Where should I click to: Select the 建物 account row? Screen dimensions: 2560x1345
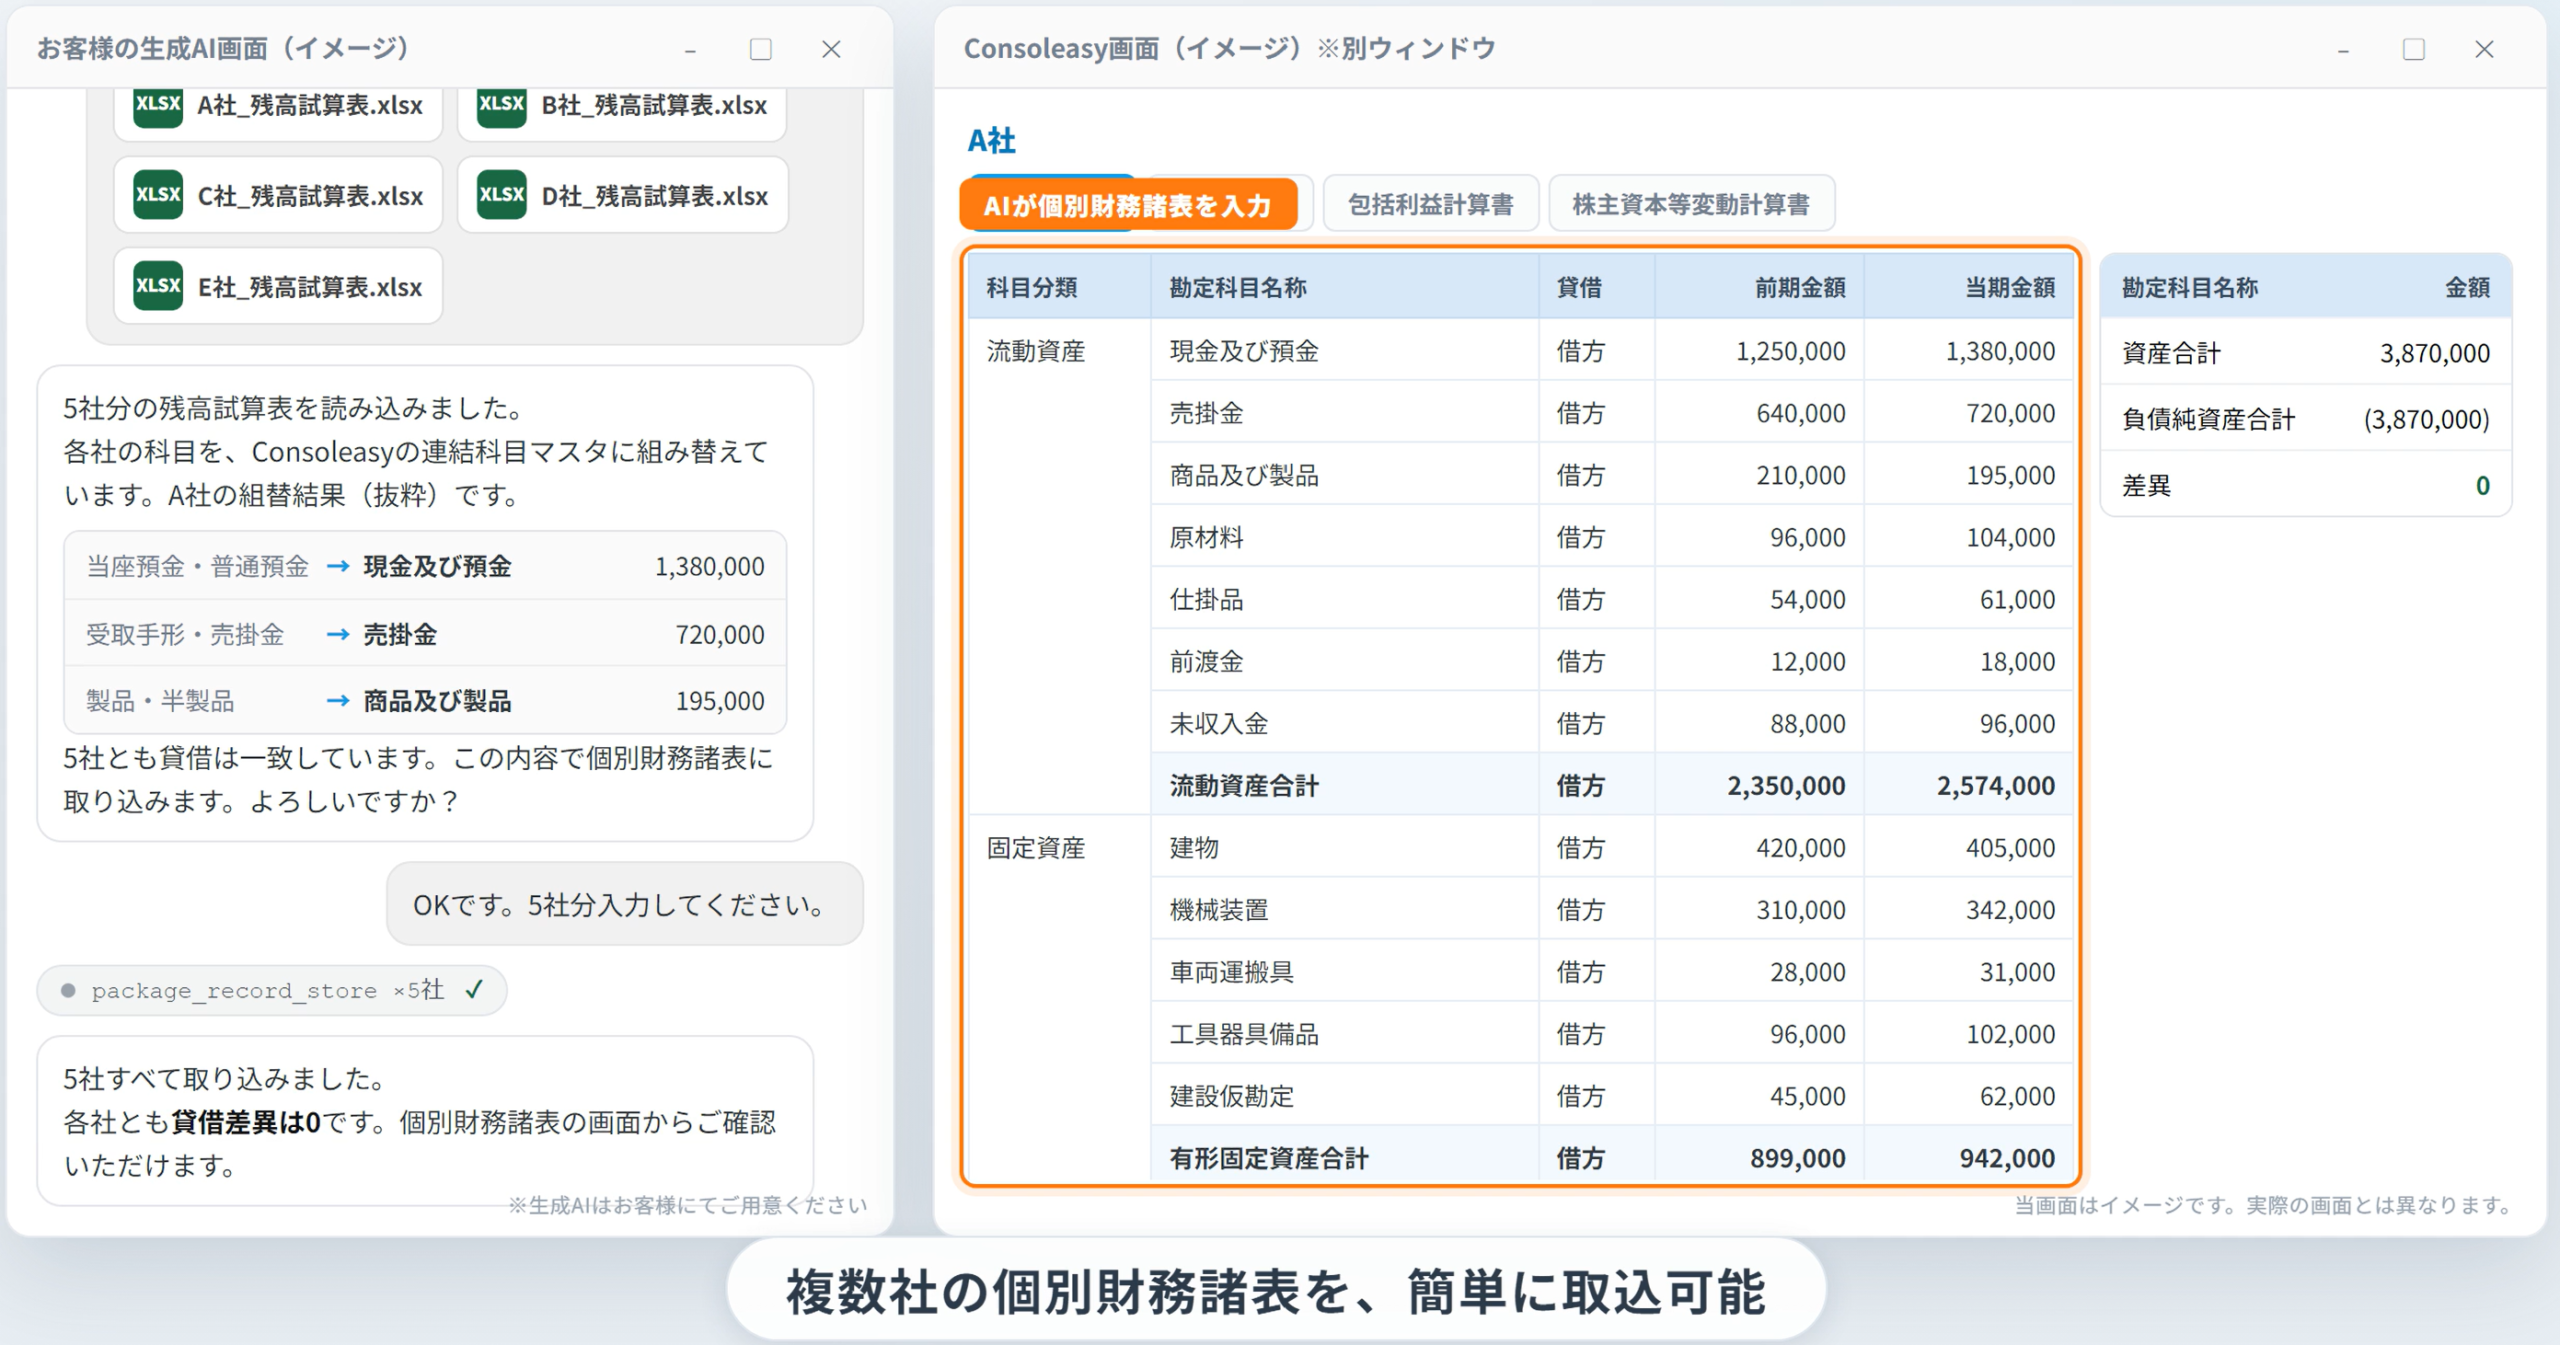1612,847
